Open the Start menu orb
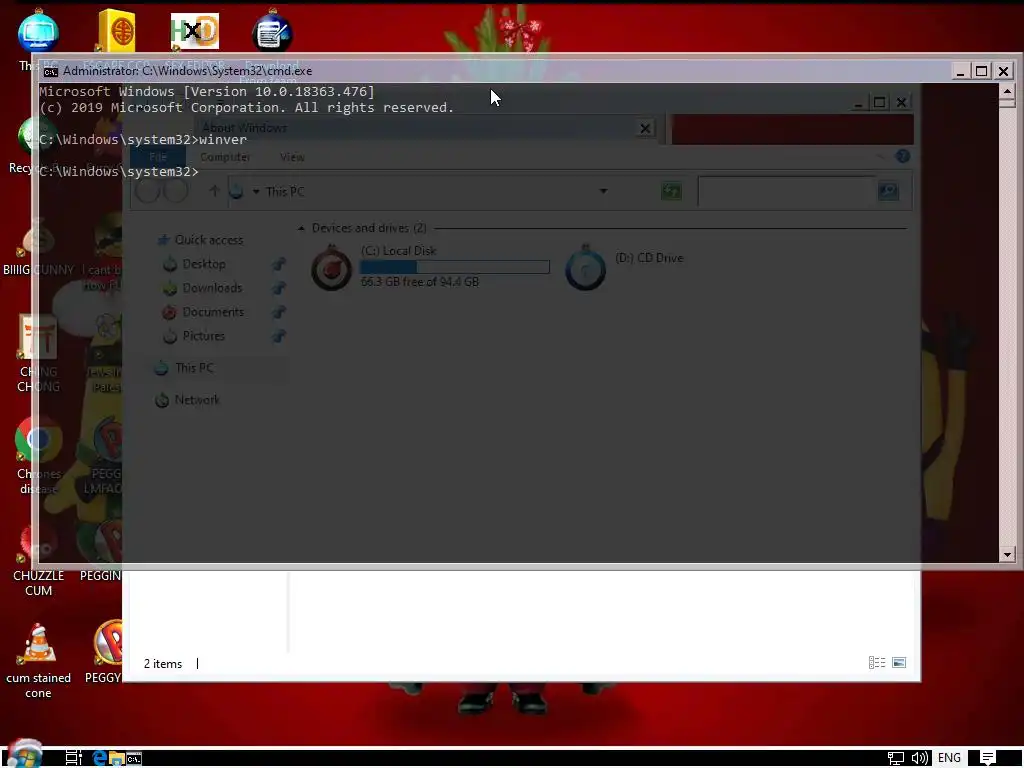This screenshot has height=768, width=1024. [25, 755]
